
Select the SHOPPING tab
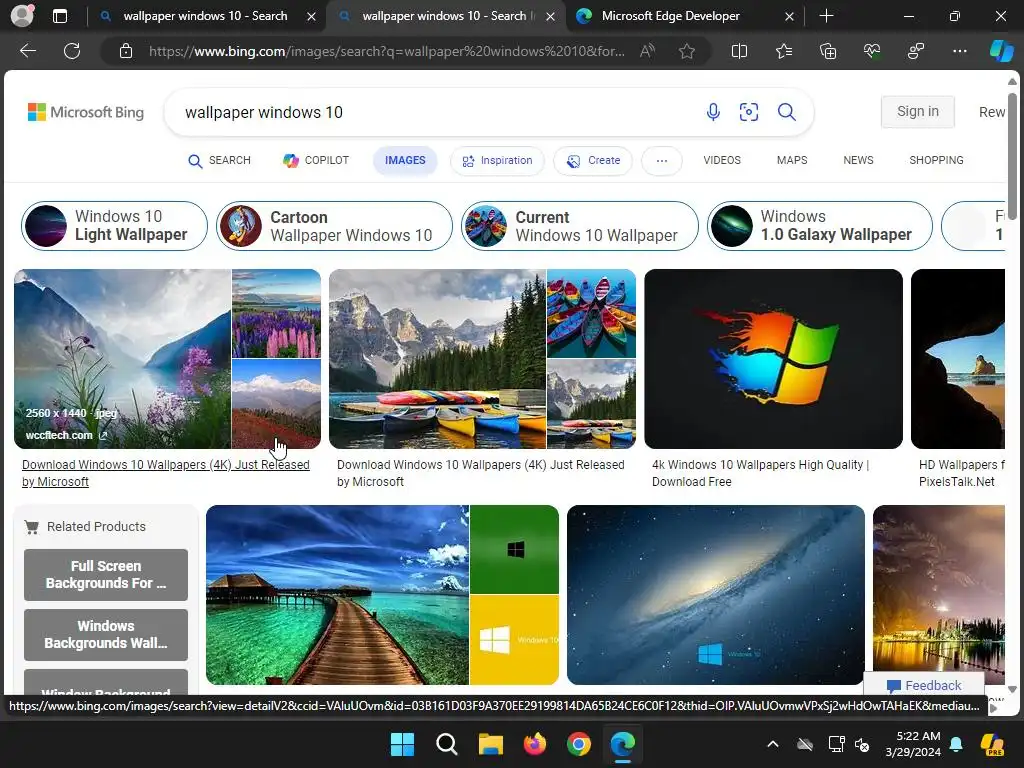click(x=936, y=160)
